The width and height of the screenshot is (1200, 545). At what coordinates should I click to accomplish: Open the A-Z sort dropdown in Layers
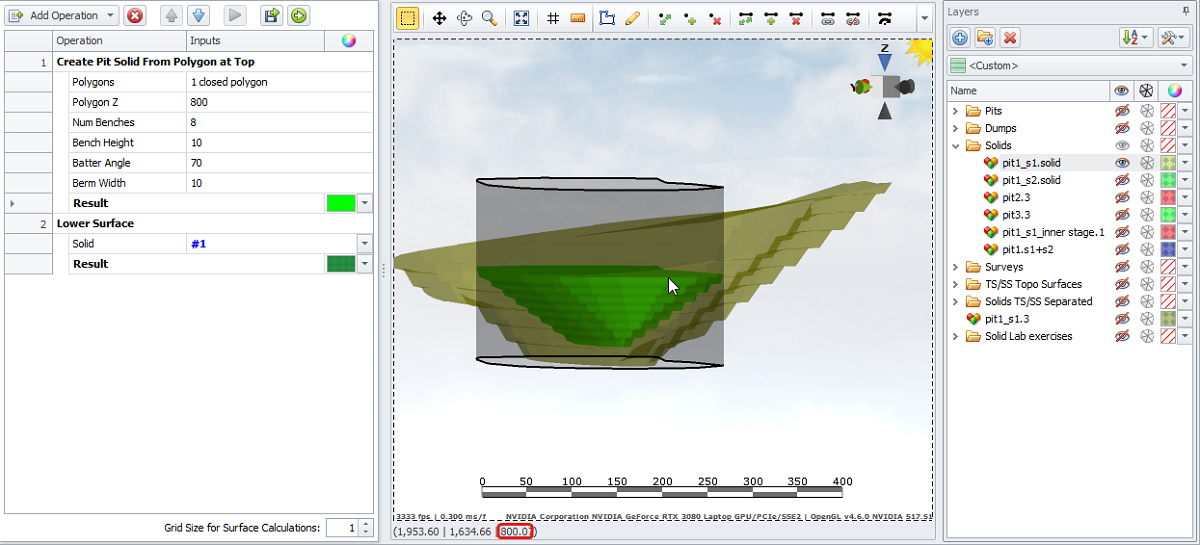(x=1136, y=37)
